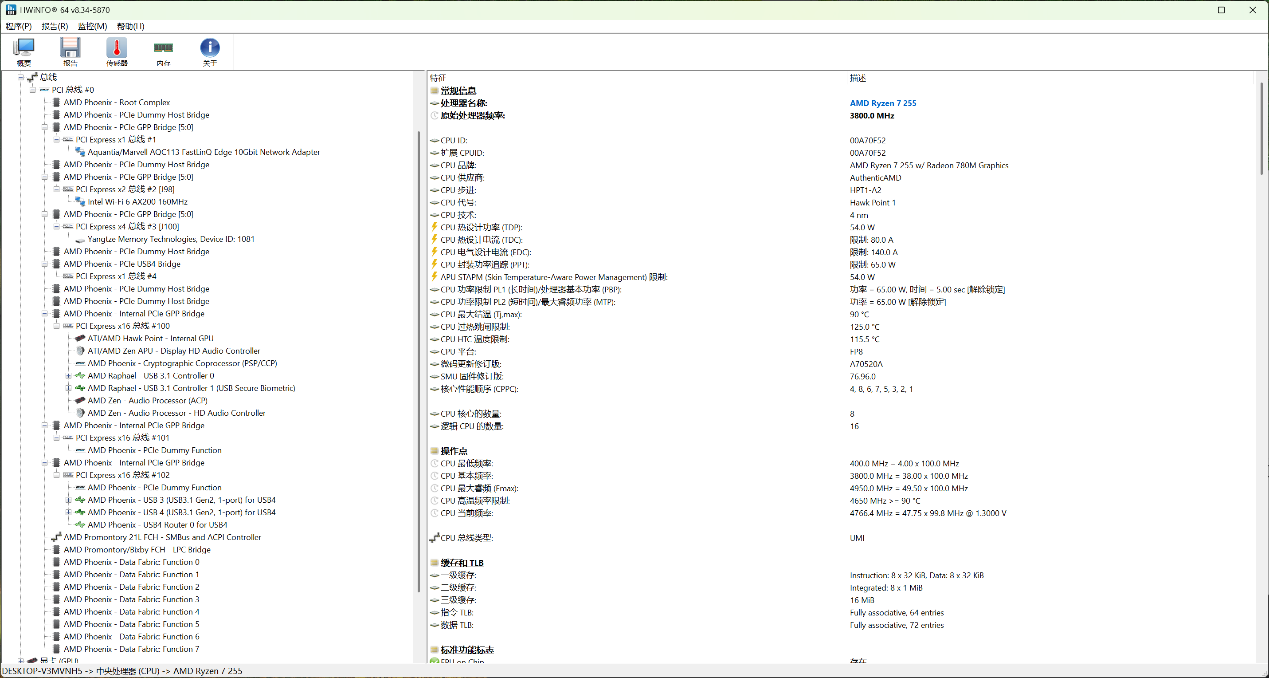Select the Display HD Audio Controller speaker icon
The image size is (1269, 678).
click(x=80, y=351)
